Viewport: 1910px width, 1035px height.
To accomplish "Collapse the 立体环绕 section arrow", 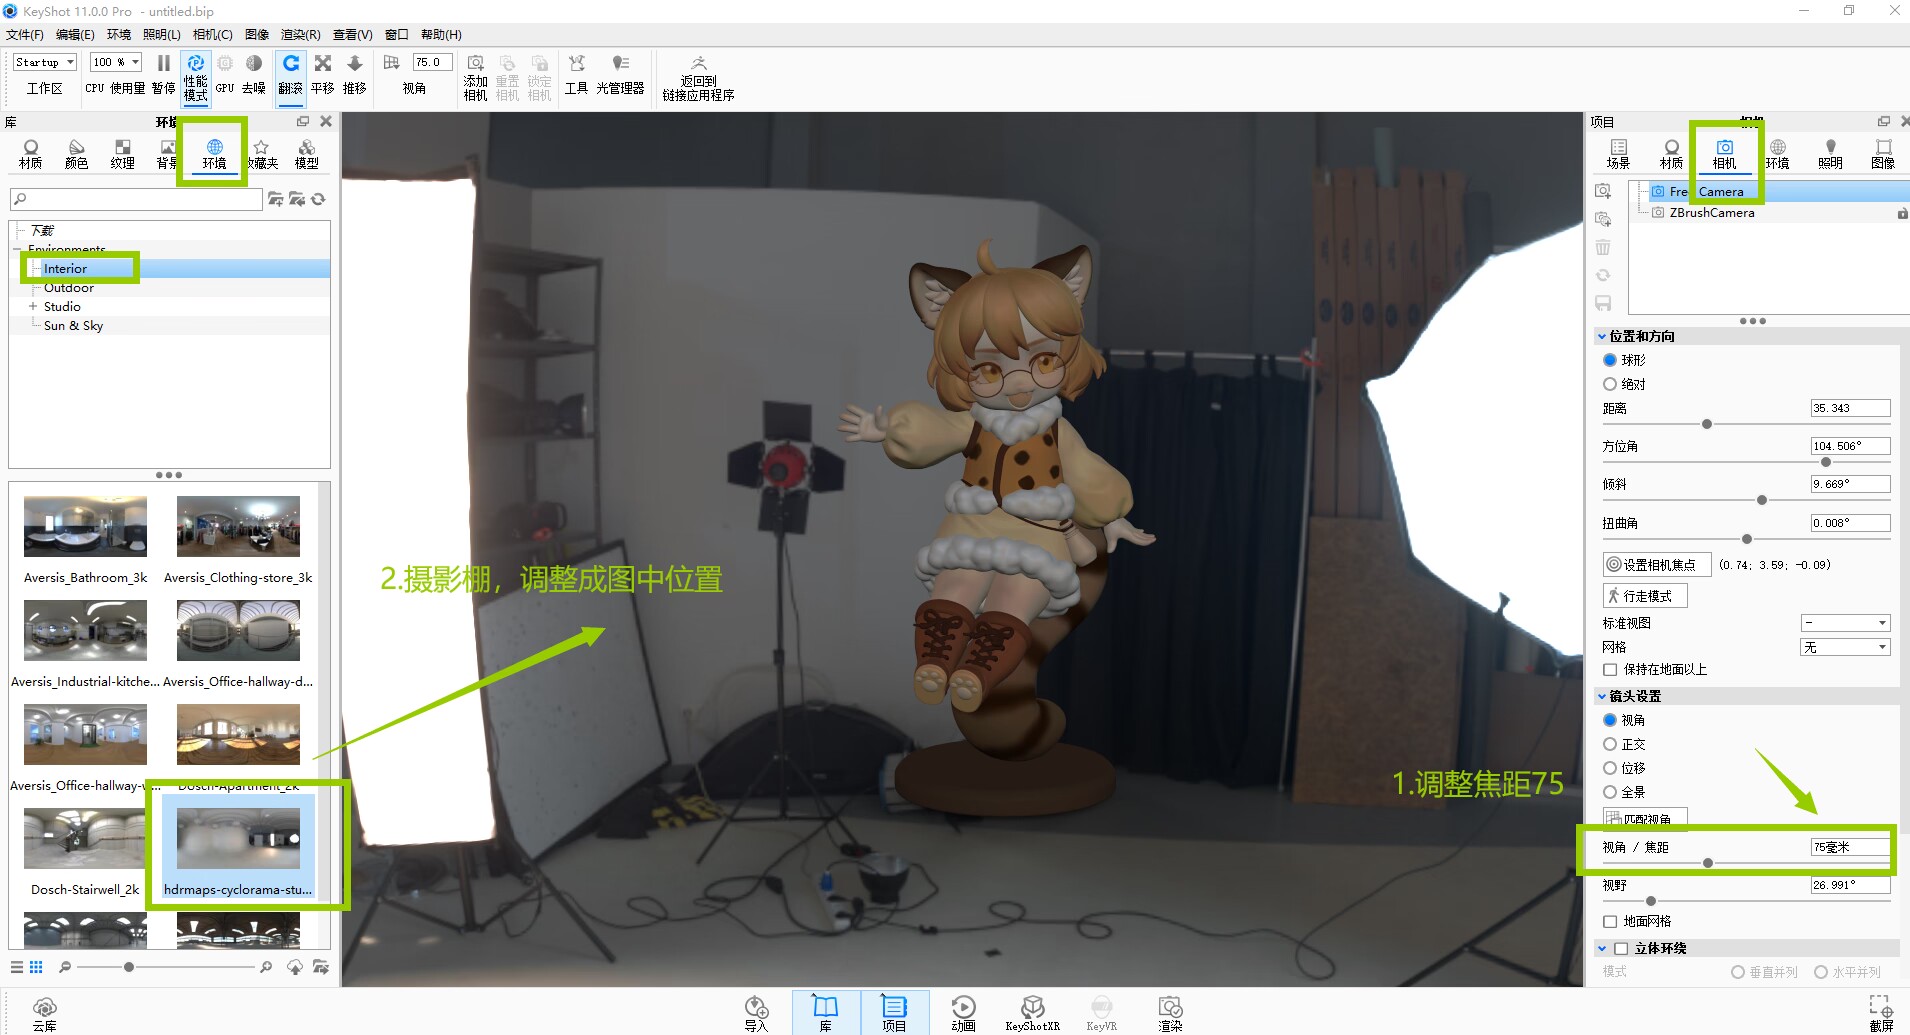I will click(1602, 948).
